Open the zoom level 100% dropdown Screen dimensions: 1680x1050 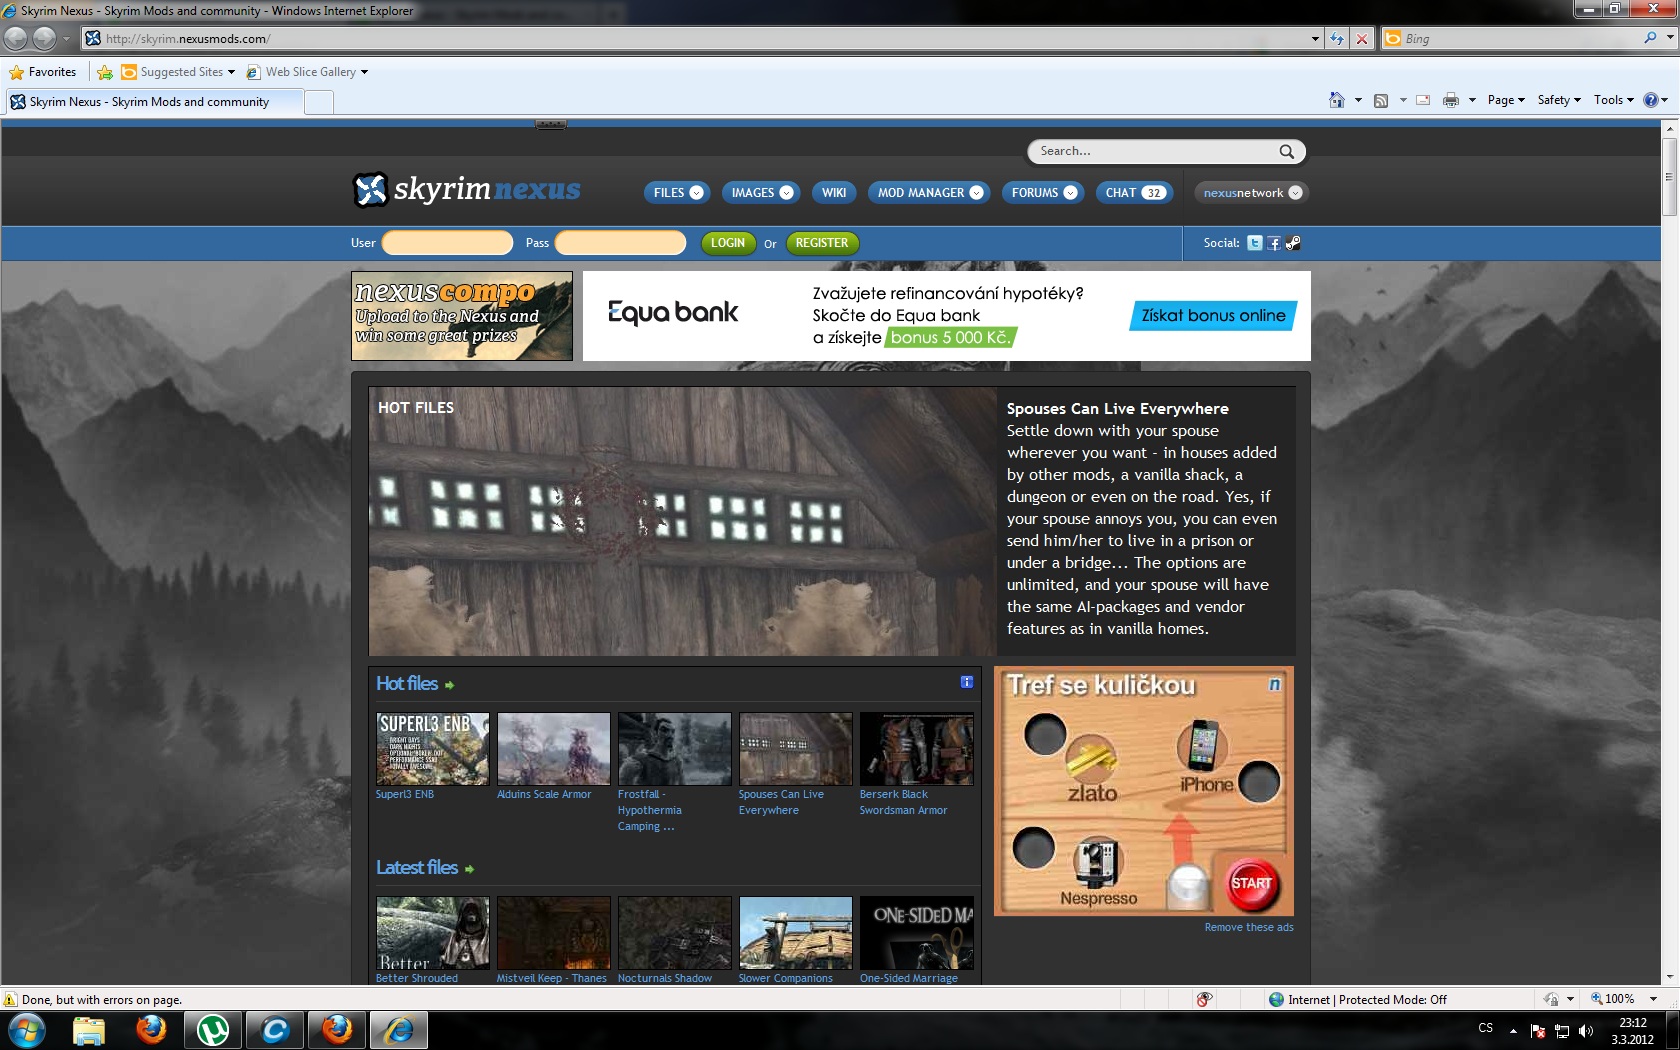(x=1653, y=999)
